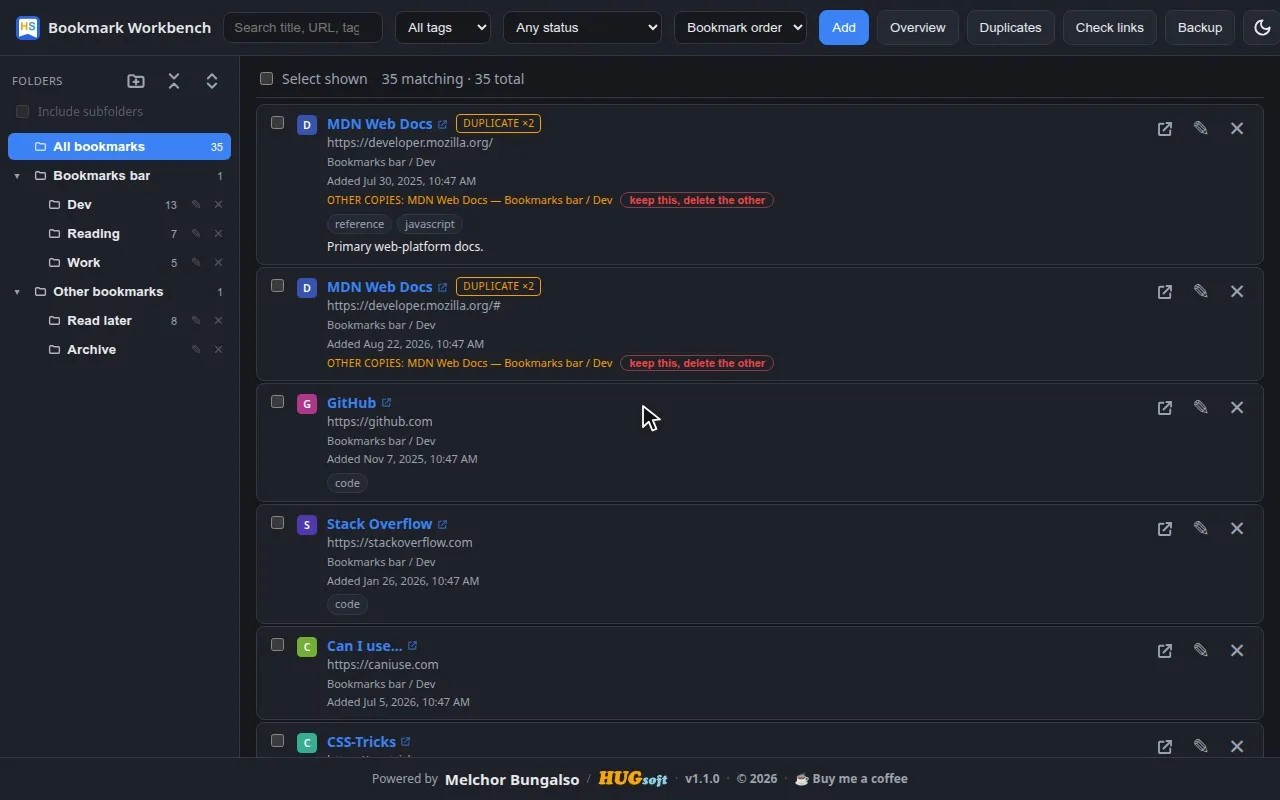Open Can I use bookmark externally
Screen dimensions: 1280x800
[x=1165, y=651]
